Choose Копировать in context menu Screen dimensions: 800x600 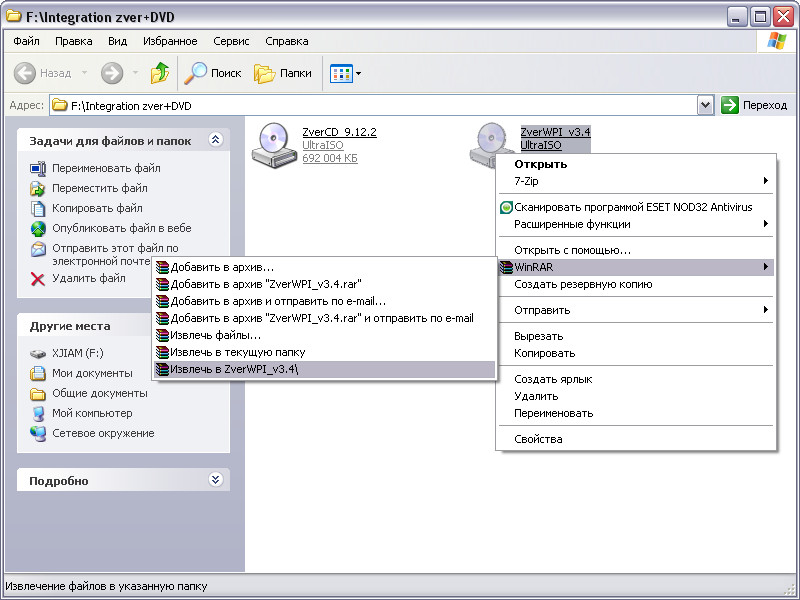coord(636,353)
